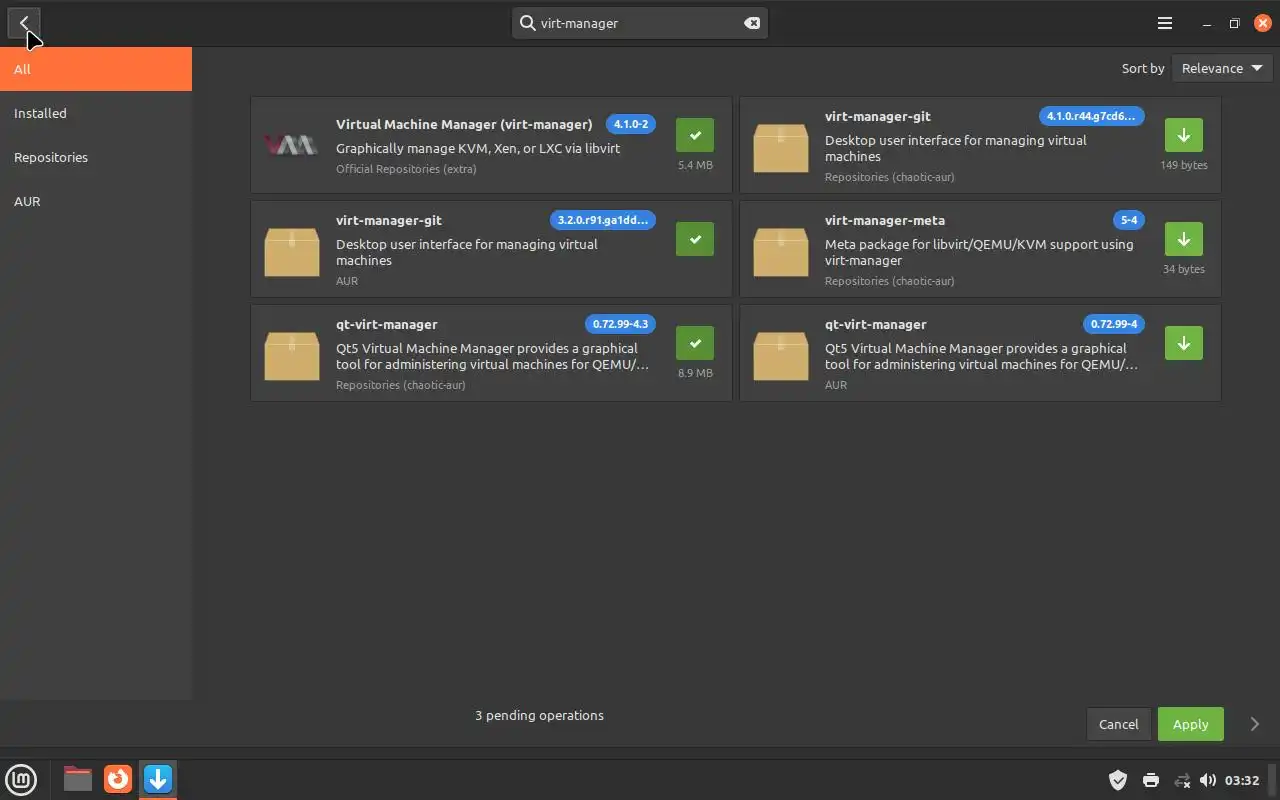Click the search magnifier icon
1280x800 pixels.
pos(527,23)
